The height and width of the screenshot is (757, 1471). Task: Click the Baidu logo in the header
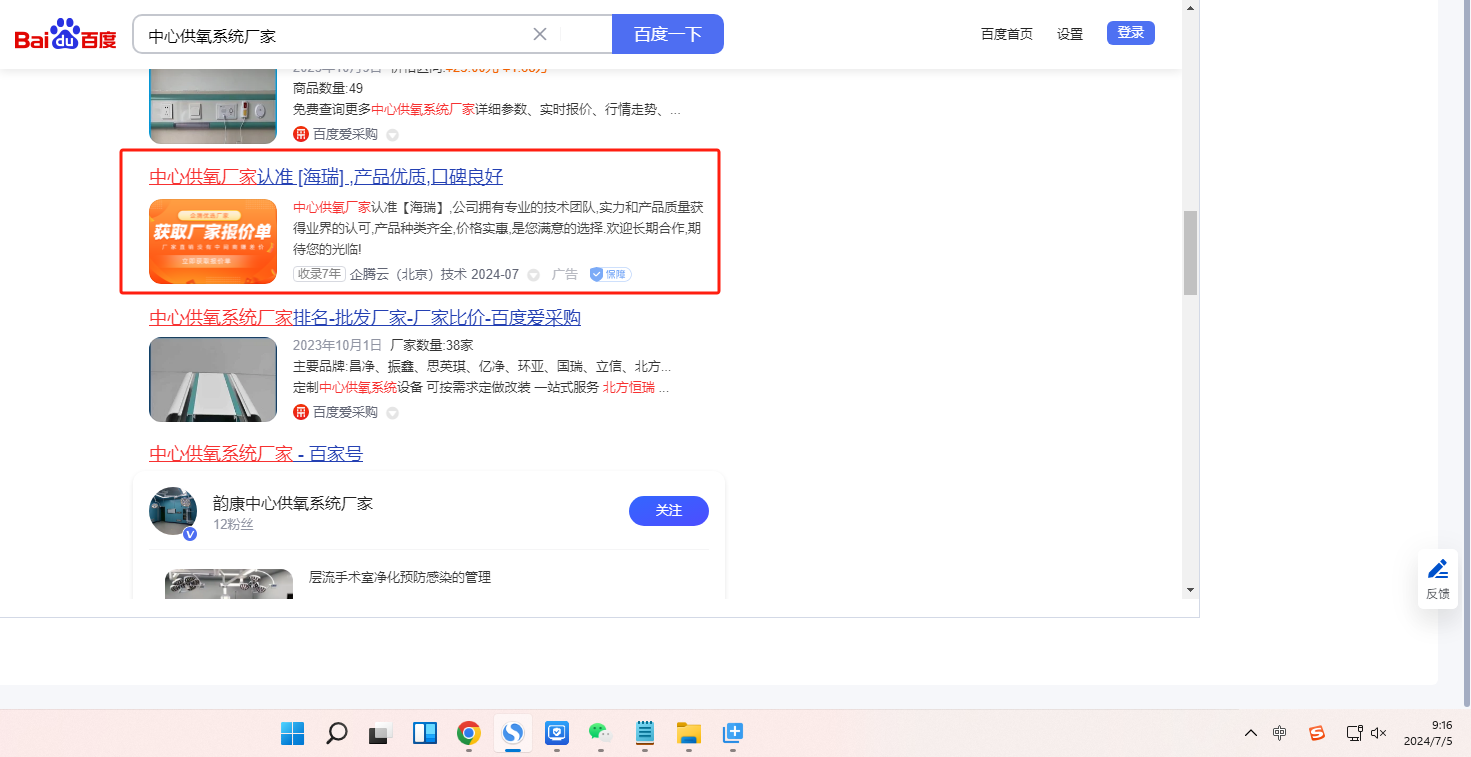(x=66, y=35)
